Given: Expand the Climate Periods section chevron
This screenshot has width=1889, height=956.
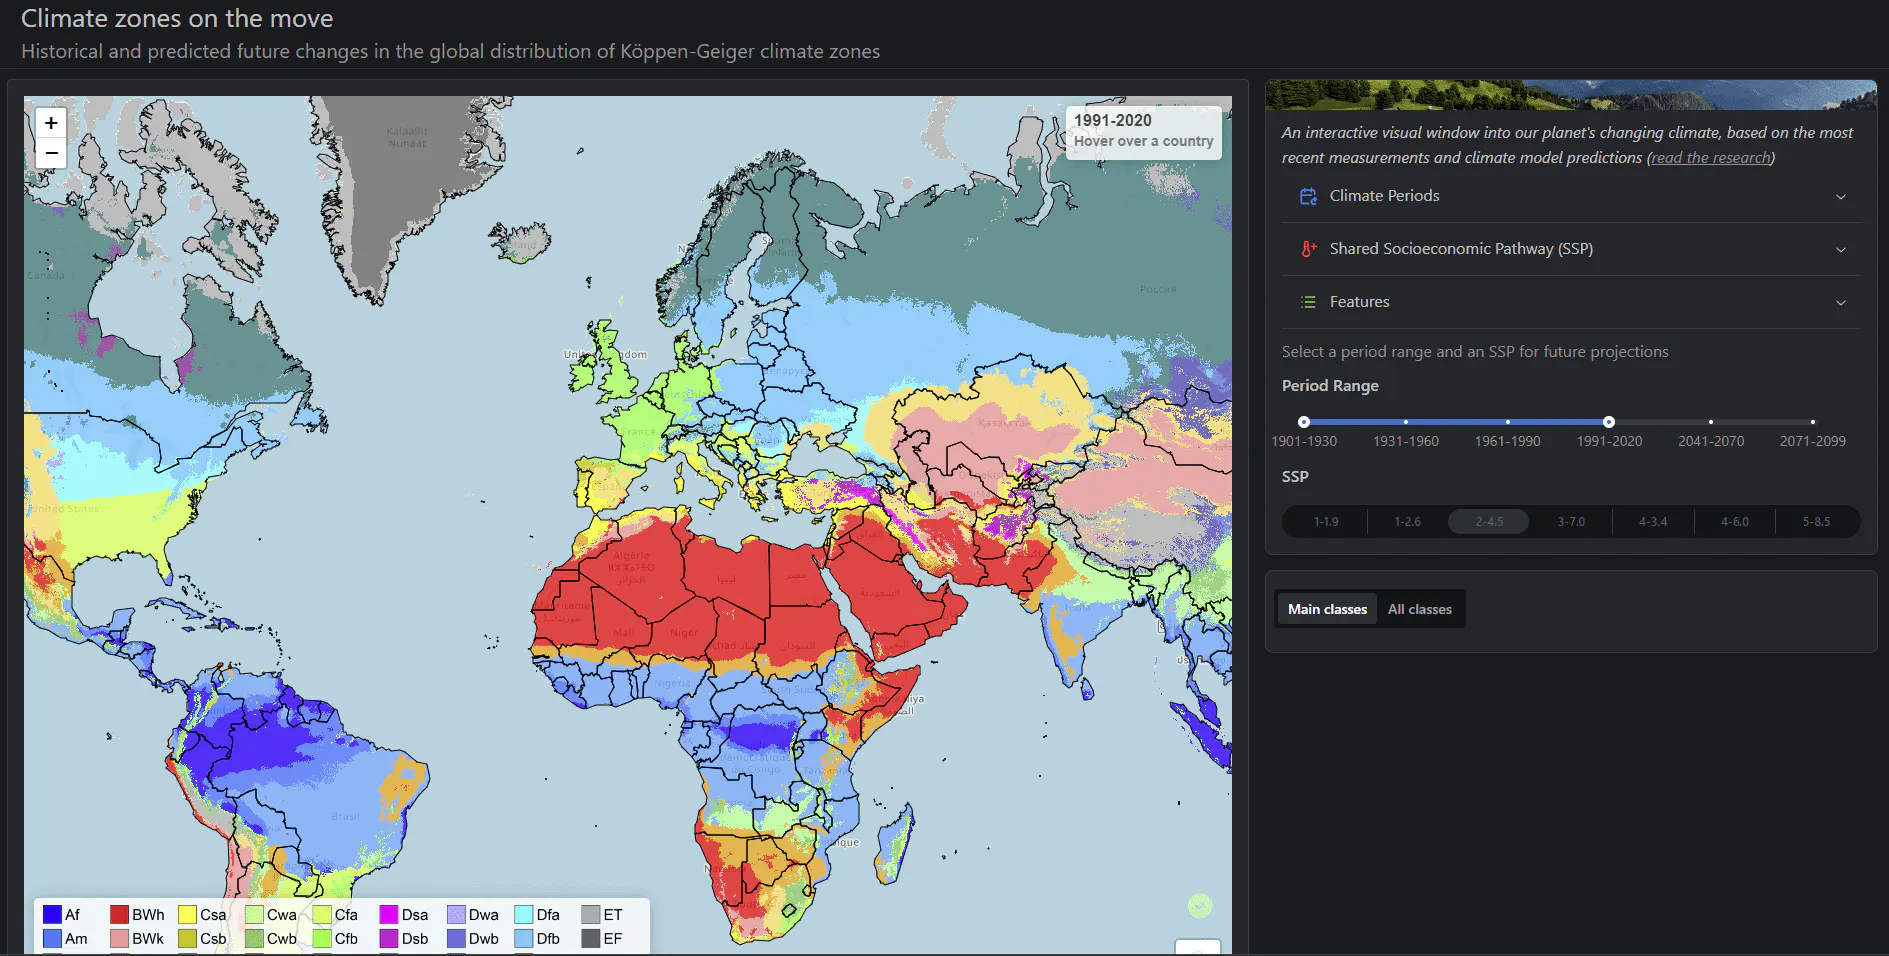Looking at the screenshot, I should tap(1841, 196).
